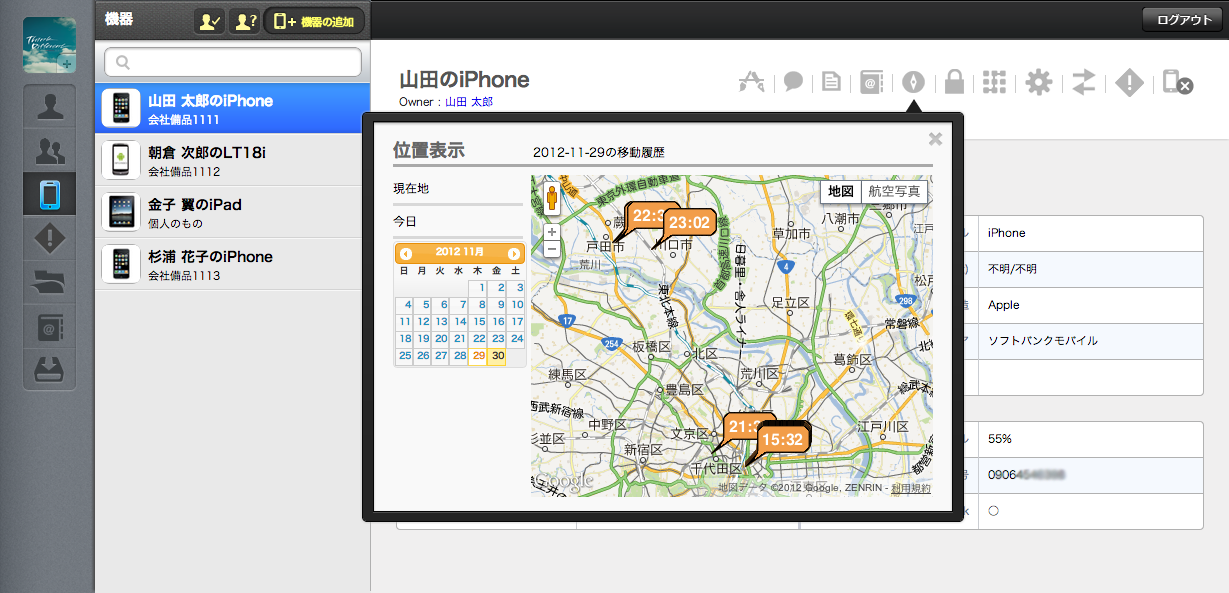Pick November 25 in the calendar
Viewport: 1229px width, 593px height.
click(x=405, y=356)
